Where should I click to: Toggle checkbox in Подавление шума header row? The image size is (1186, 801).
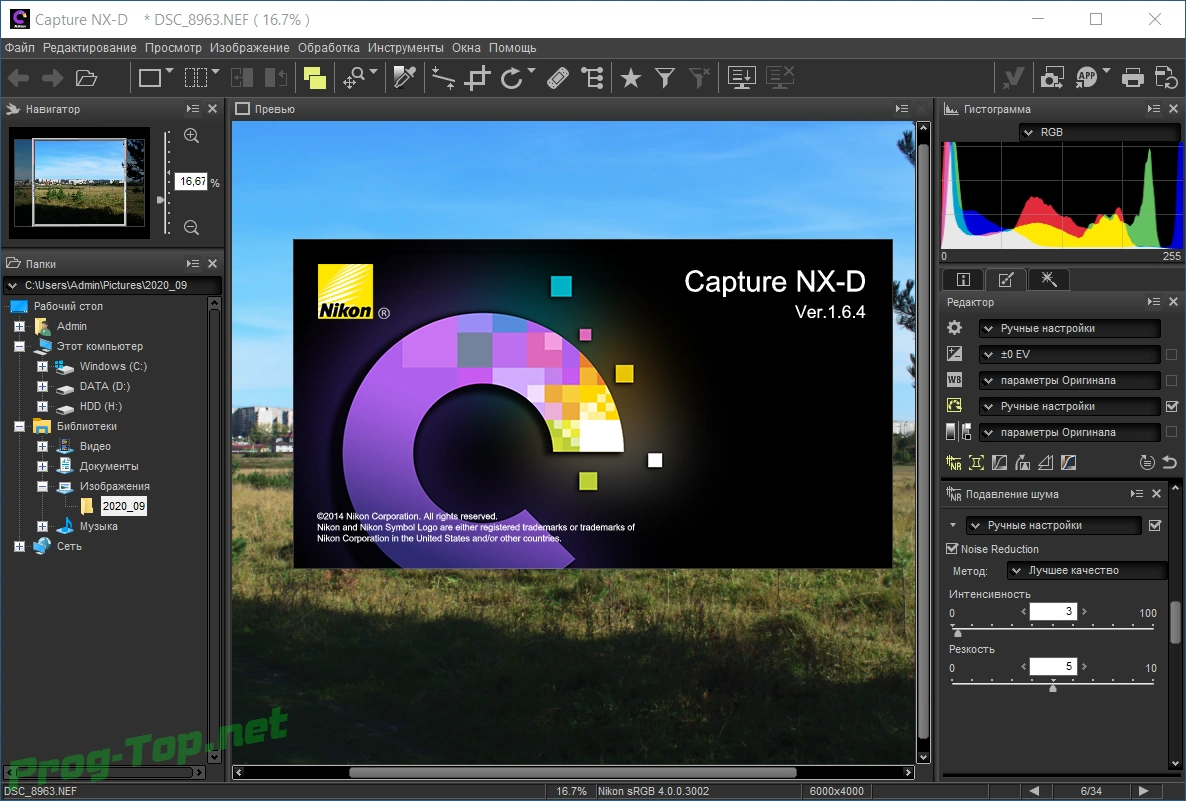tap(1155, 525)
